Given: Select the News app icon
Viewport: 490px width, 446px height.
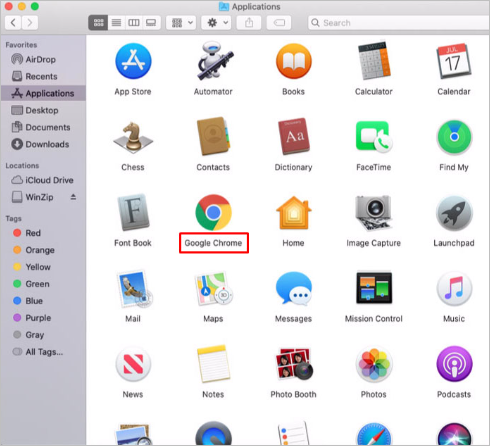Looking at the screenshot, I should (x=133, y=364).
